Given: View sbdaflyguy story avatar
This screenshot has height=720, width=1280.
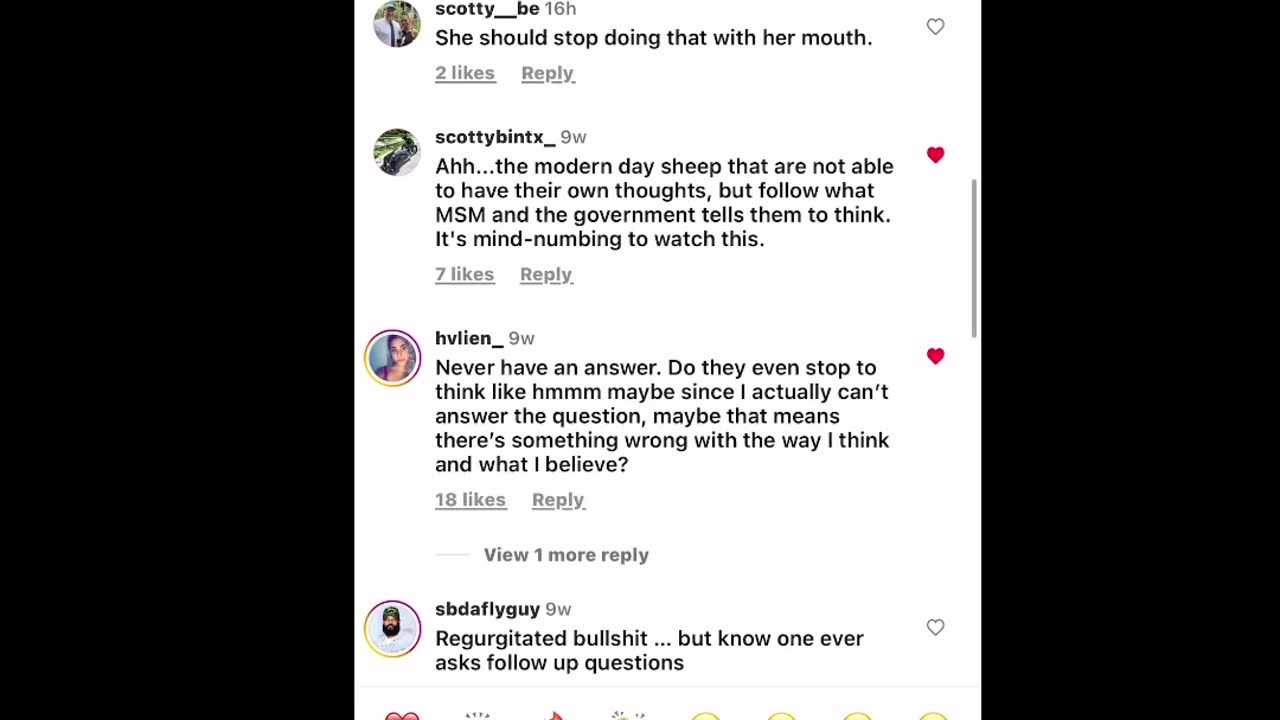Looking at the screenshot, I should (393, 628).
